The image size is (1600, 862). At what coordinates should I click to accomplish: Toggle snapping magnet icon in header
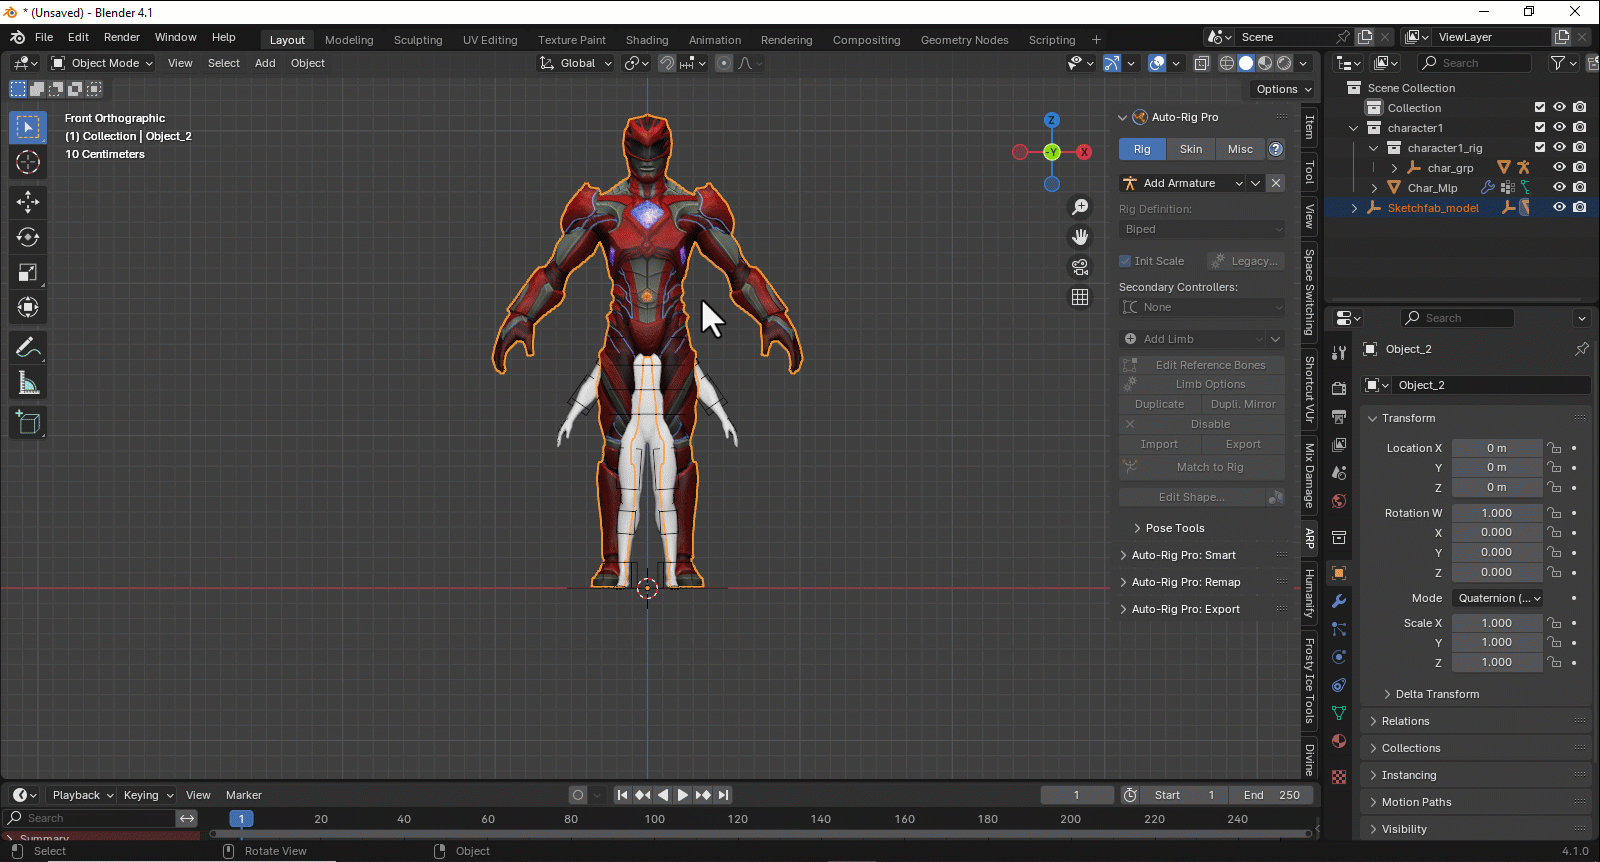(667, 63)
